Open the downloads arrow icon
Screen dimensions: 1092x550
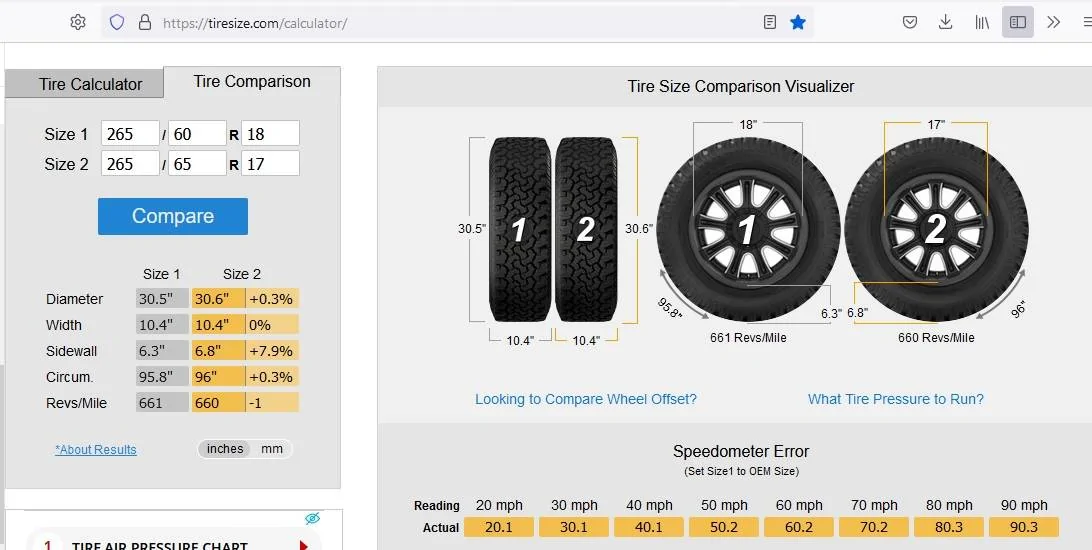click(x=945, y=22)
